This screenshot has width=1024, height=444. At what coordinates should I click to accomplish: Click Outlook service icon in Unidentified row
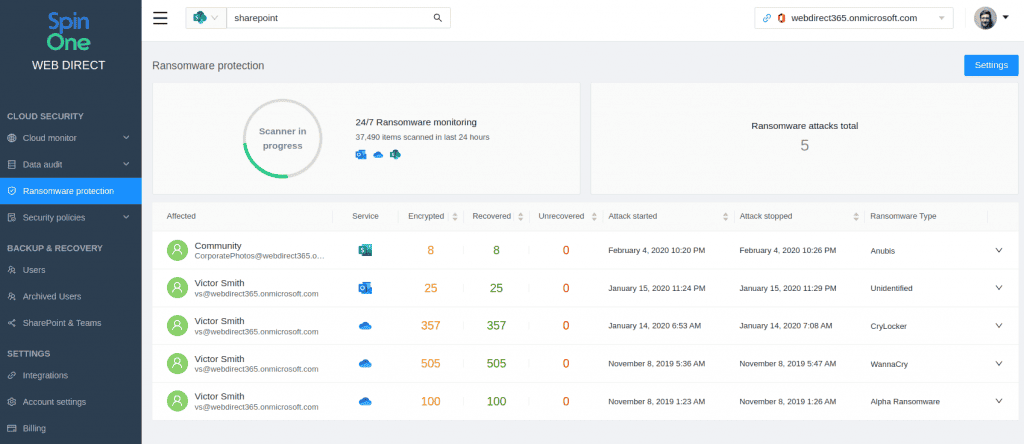coord(365,288)
